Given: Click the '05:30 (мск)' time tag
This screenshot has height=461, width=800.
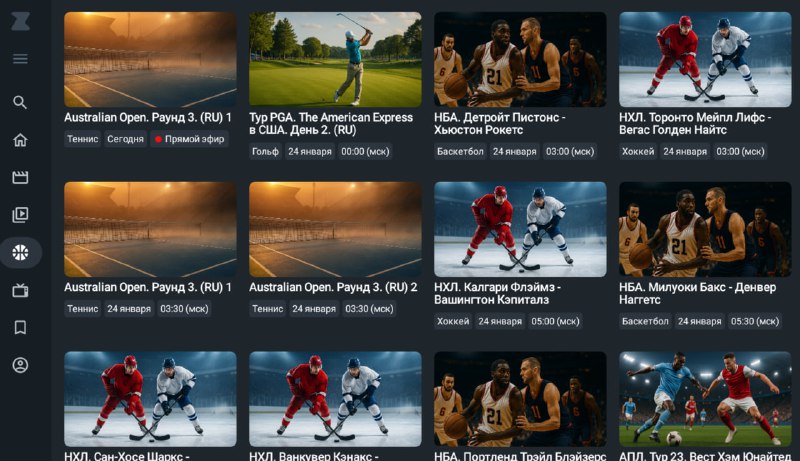Looking at the screenshot, I should 755,321.
